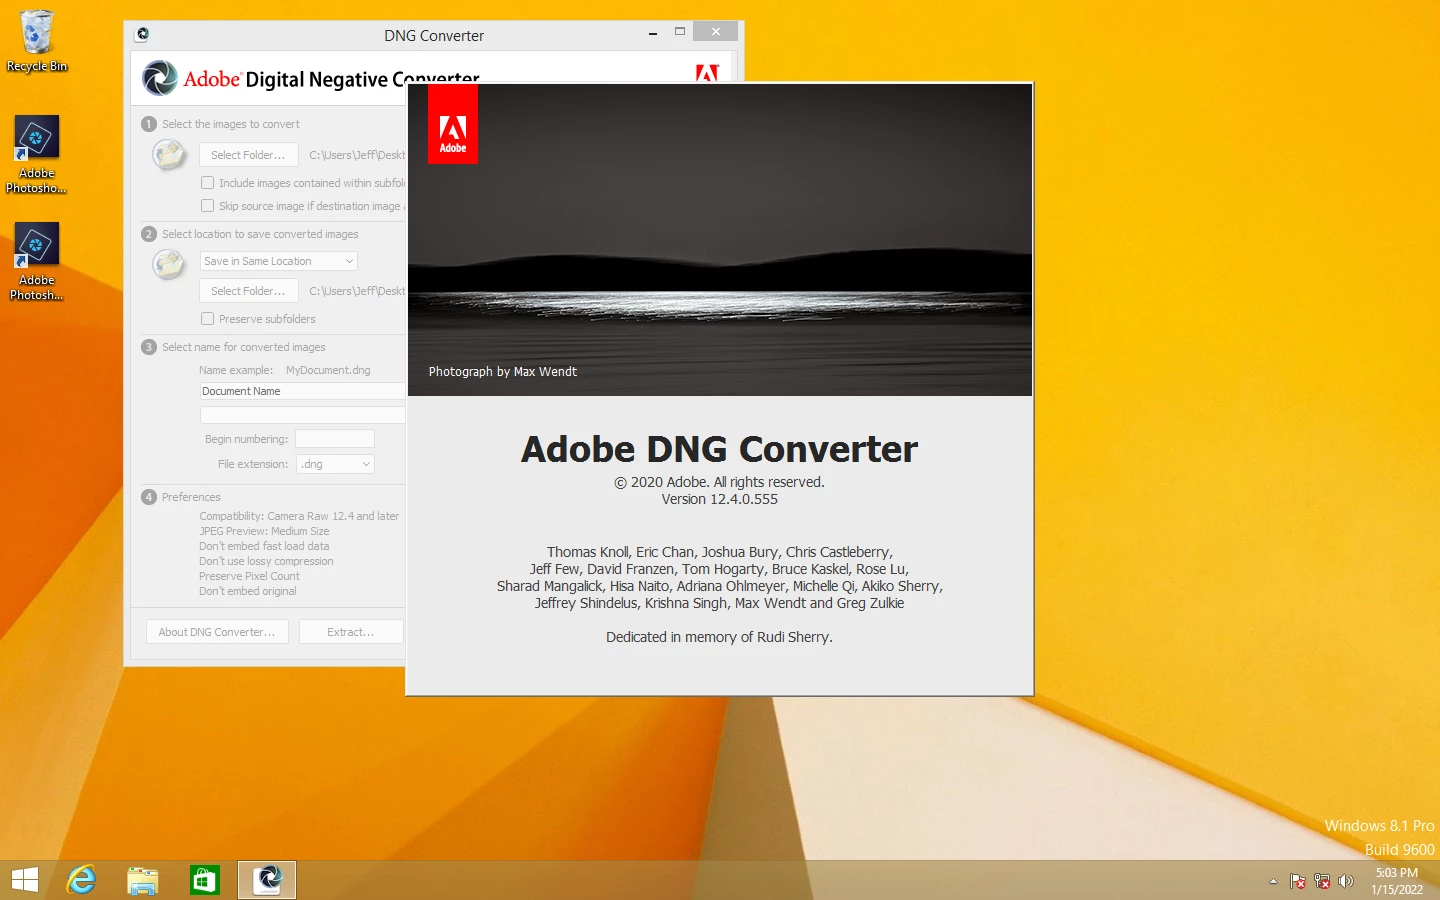
Task: Click 'Don't embed original' preference text
Action: 248,591
